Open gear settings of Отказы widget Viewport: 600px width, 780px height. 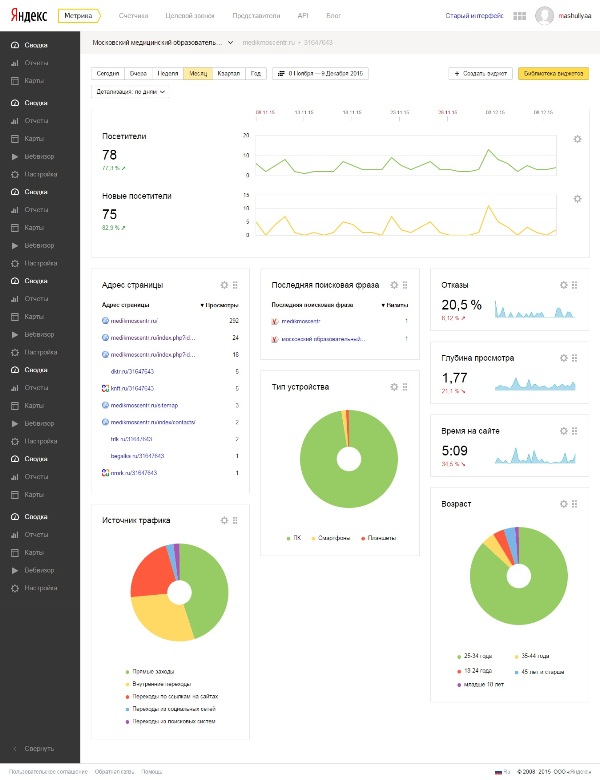[563, 285]
